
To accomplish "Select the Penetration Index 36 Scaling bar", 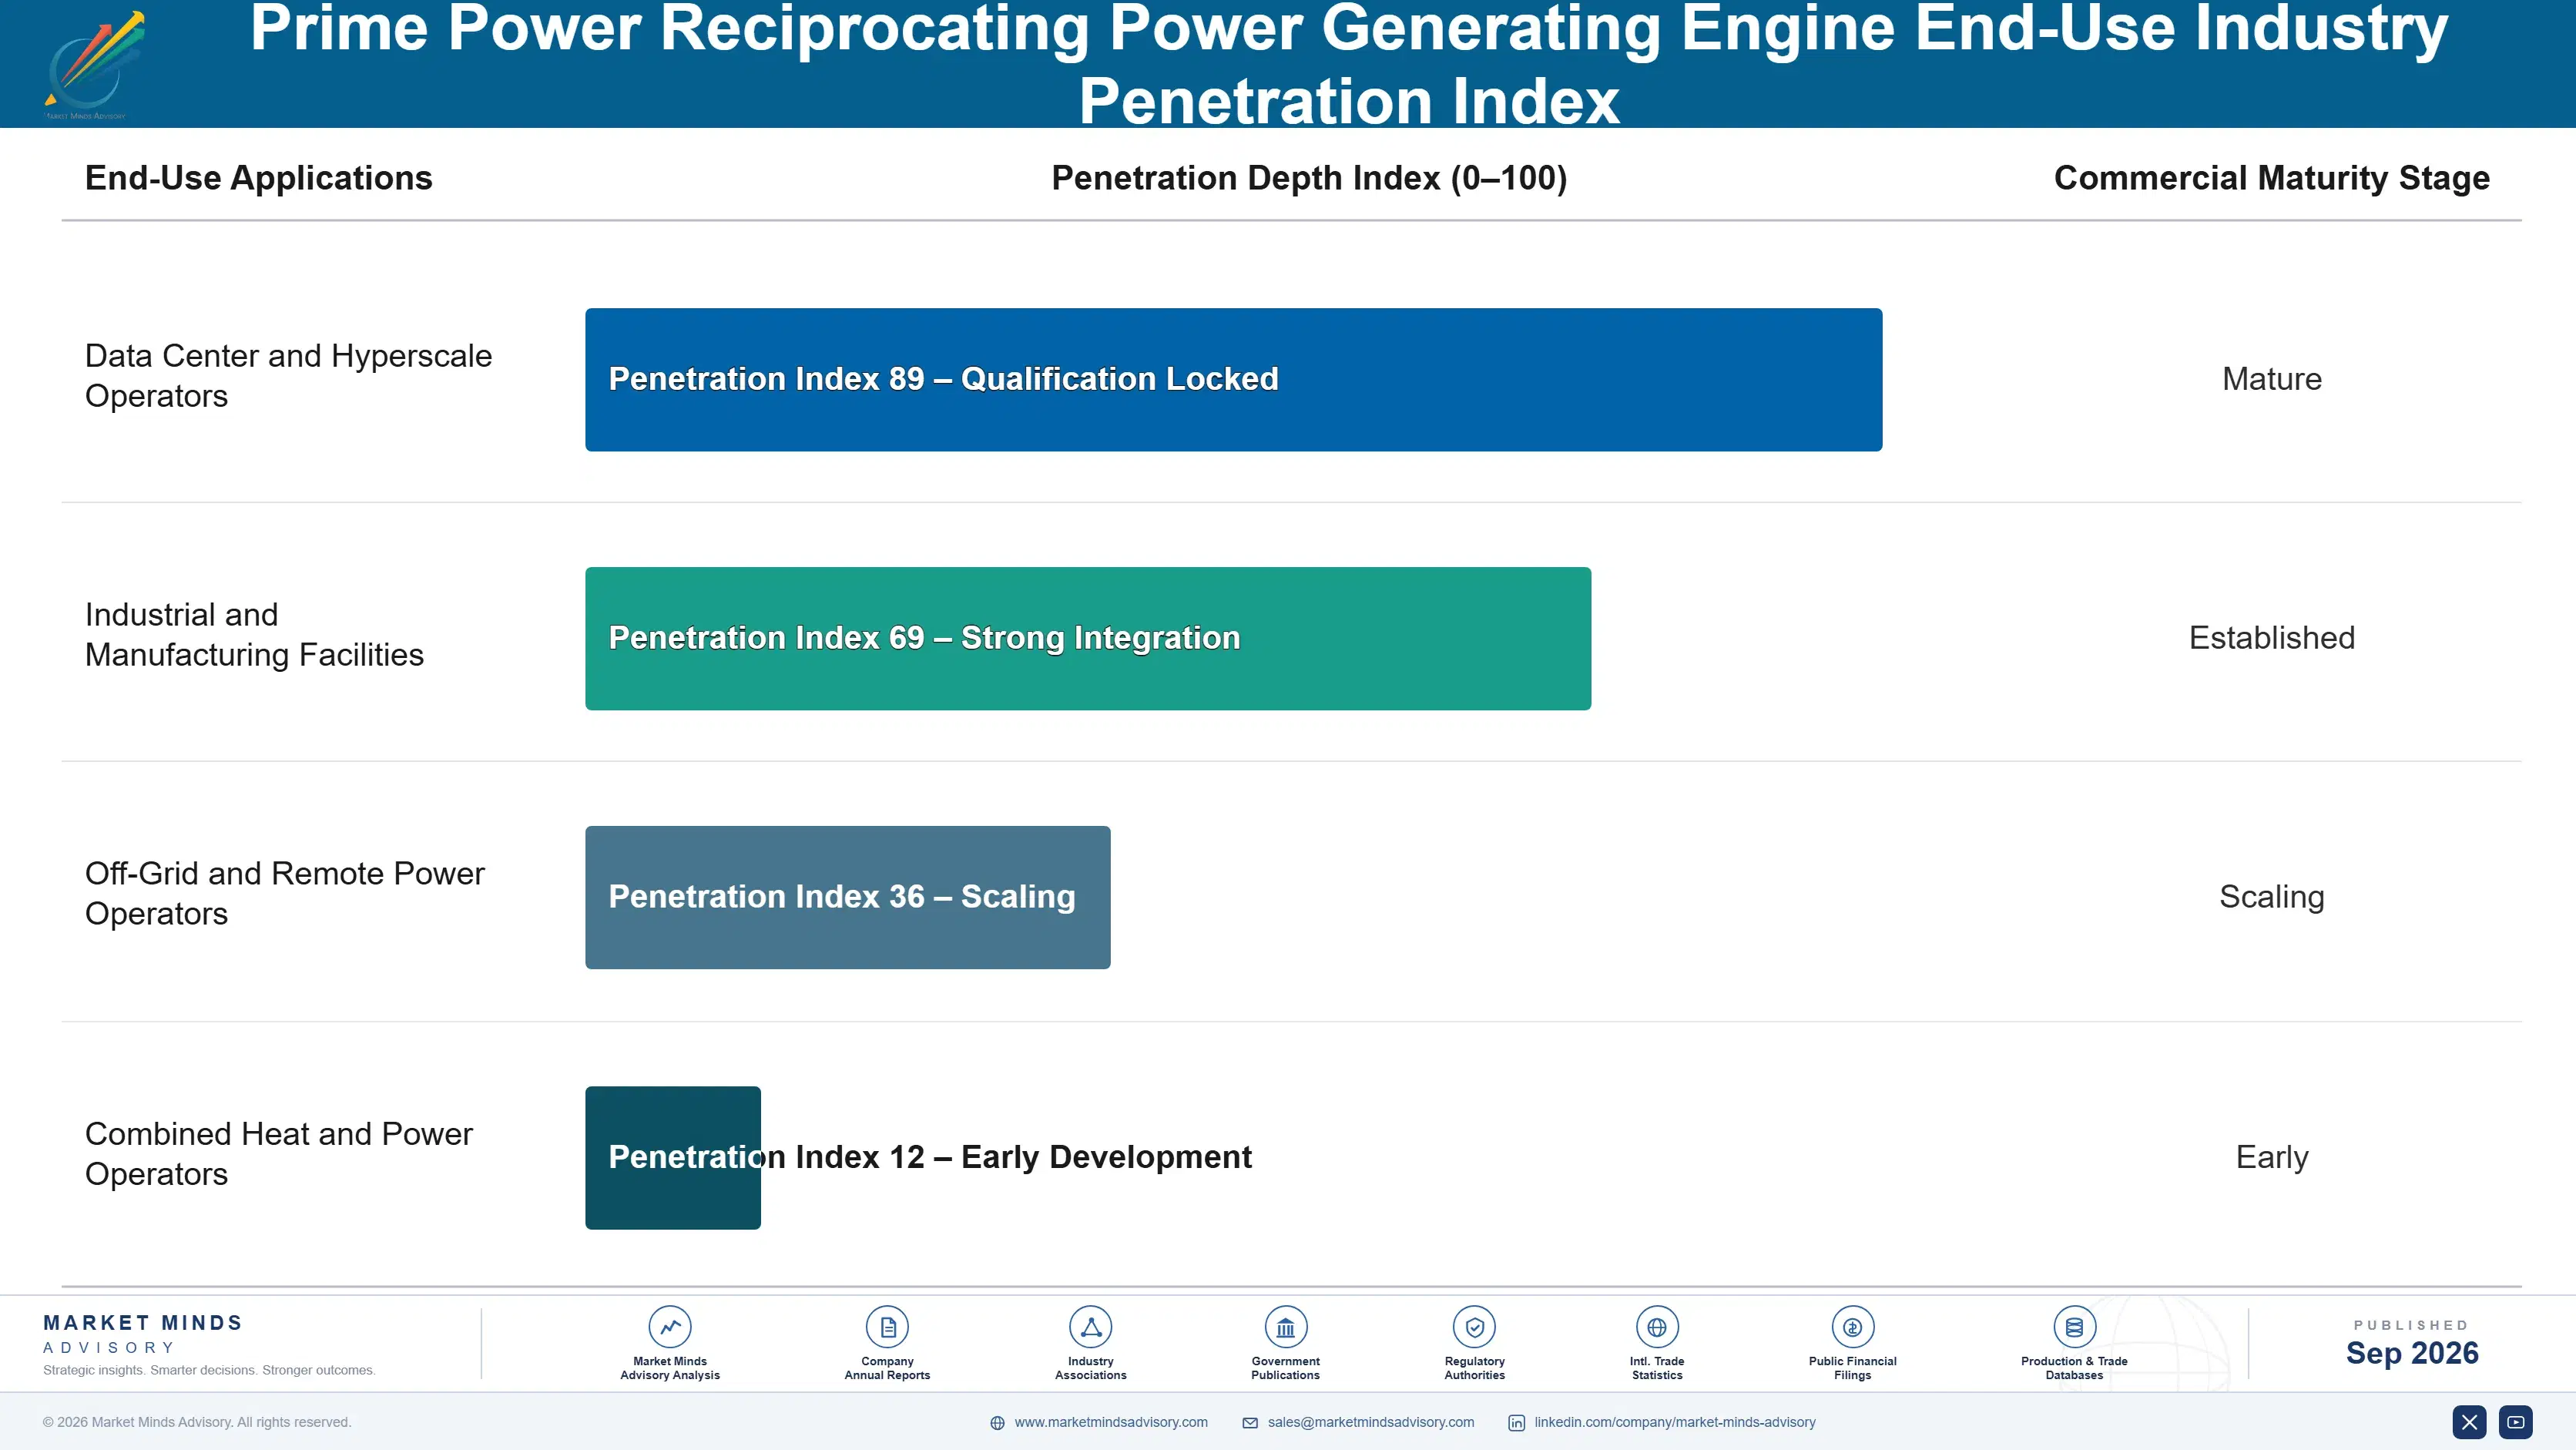I will [x=847, y=897].
